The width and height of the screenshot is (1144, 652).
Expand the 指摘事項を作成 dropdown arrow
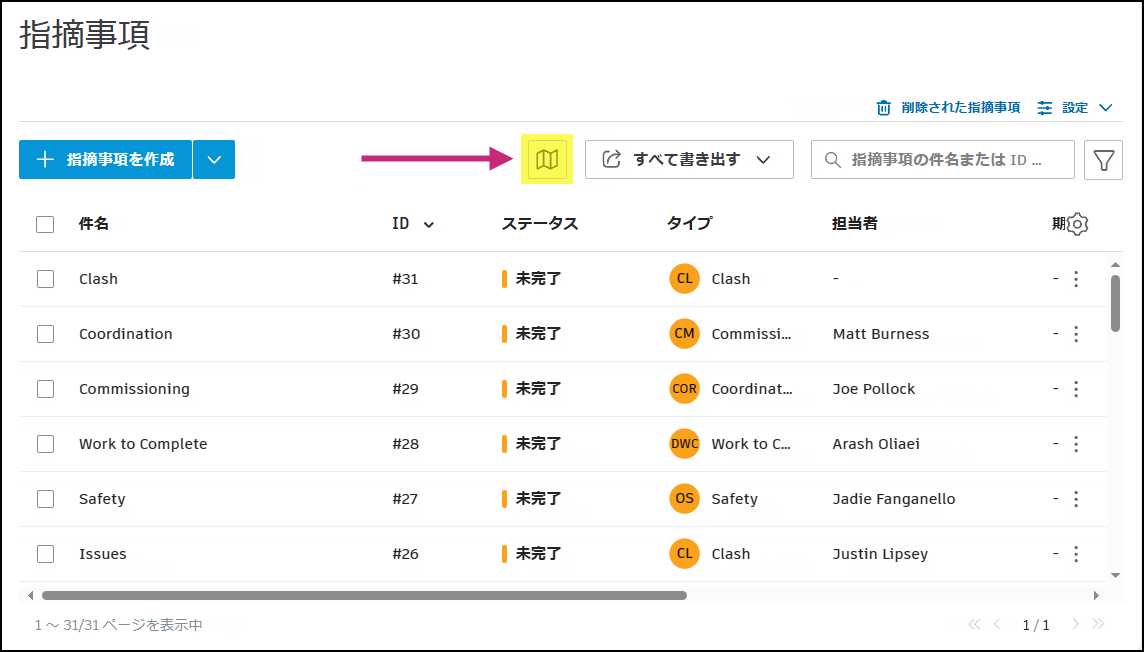pyautogui.click(x=214, y=160)
